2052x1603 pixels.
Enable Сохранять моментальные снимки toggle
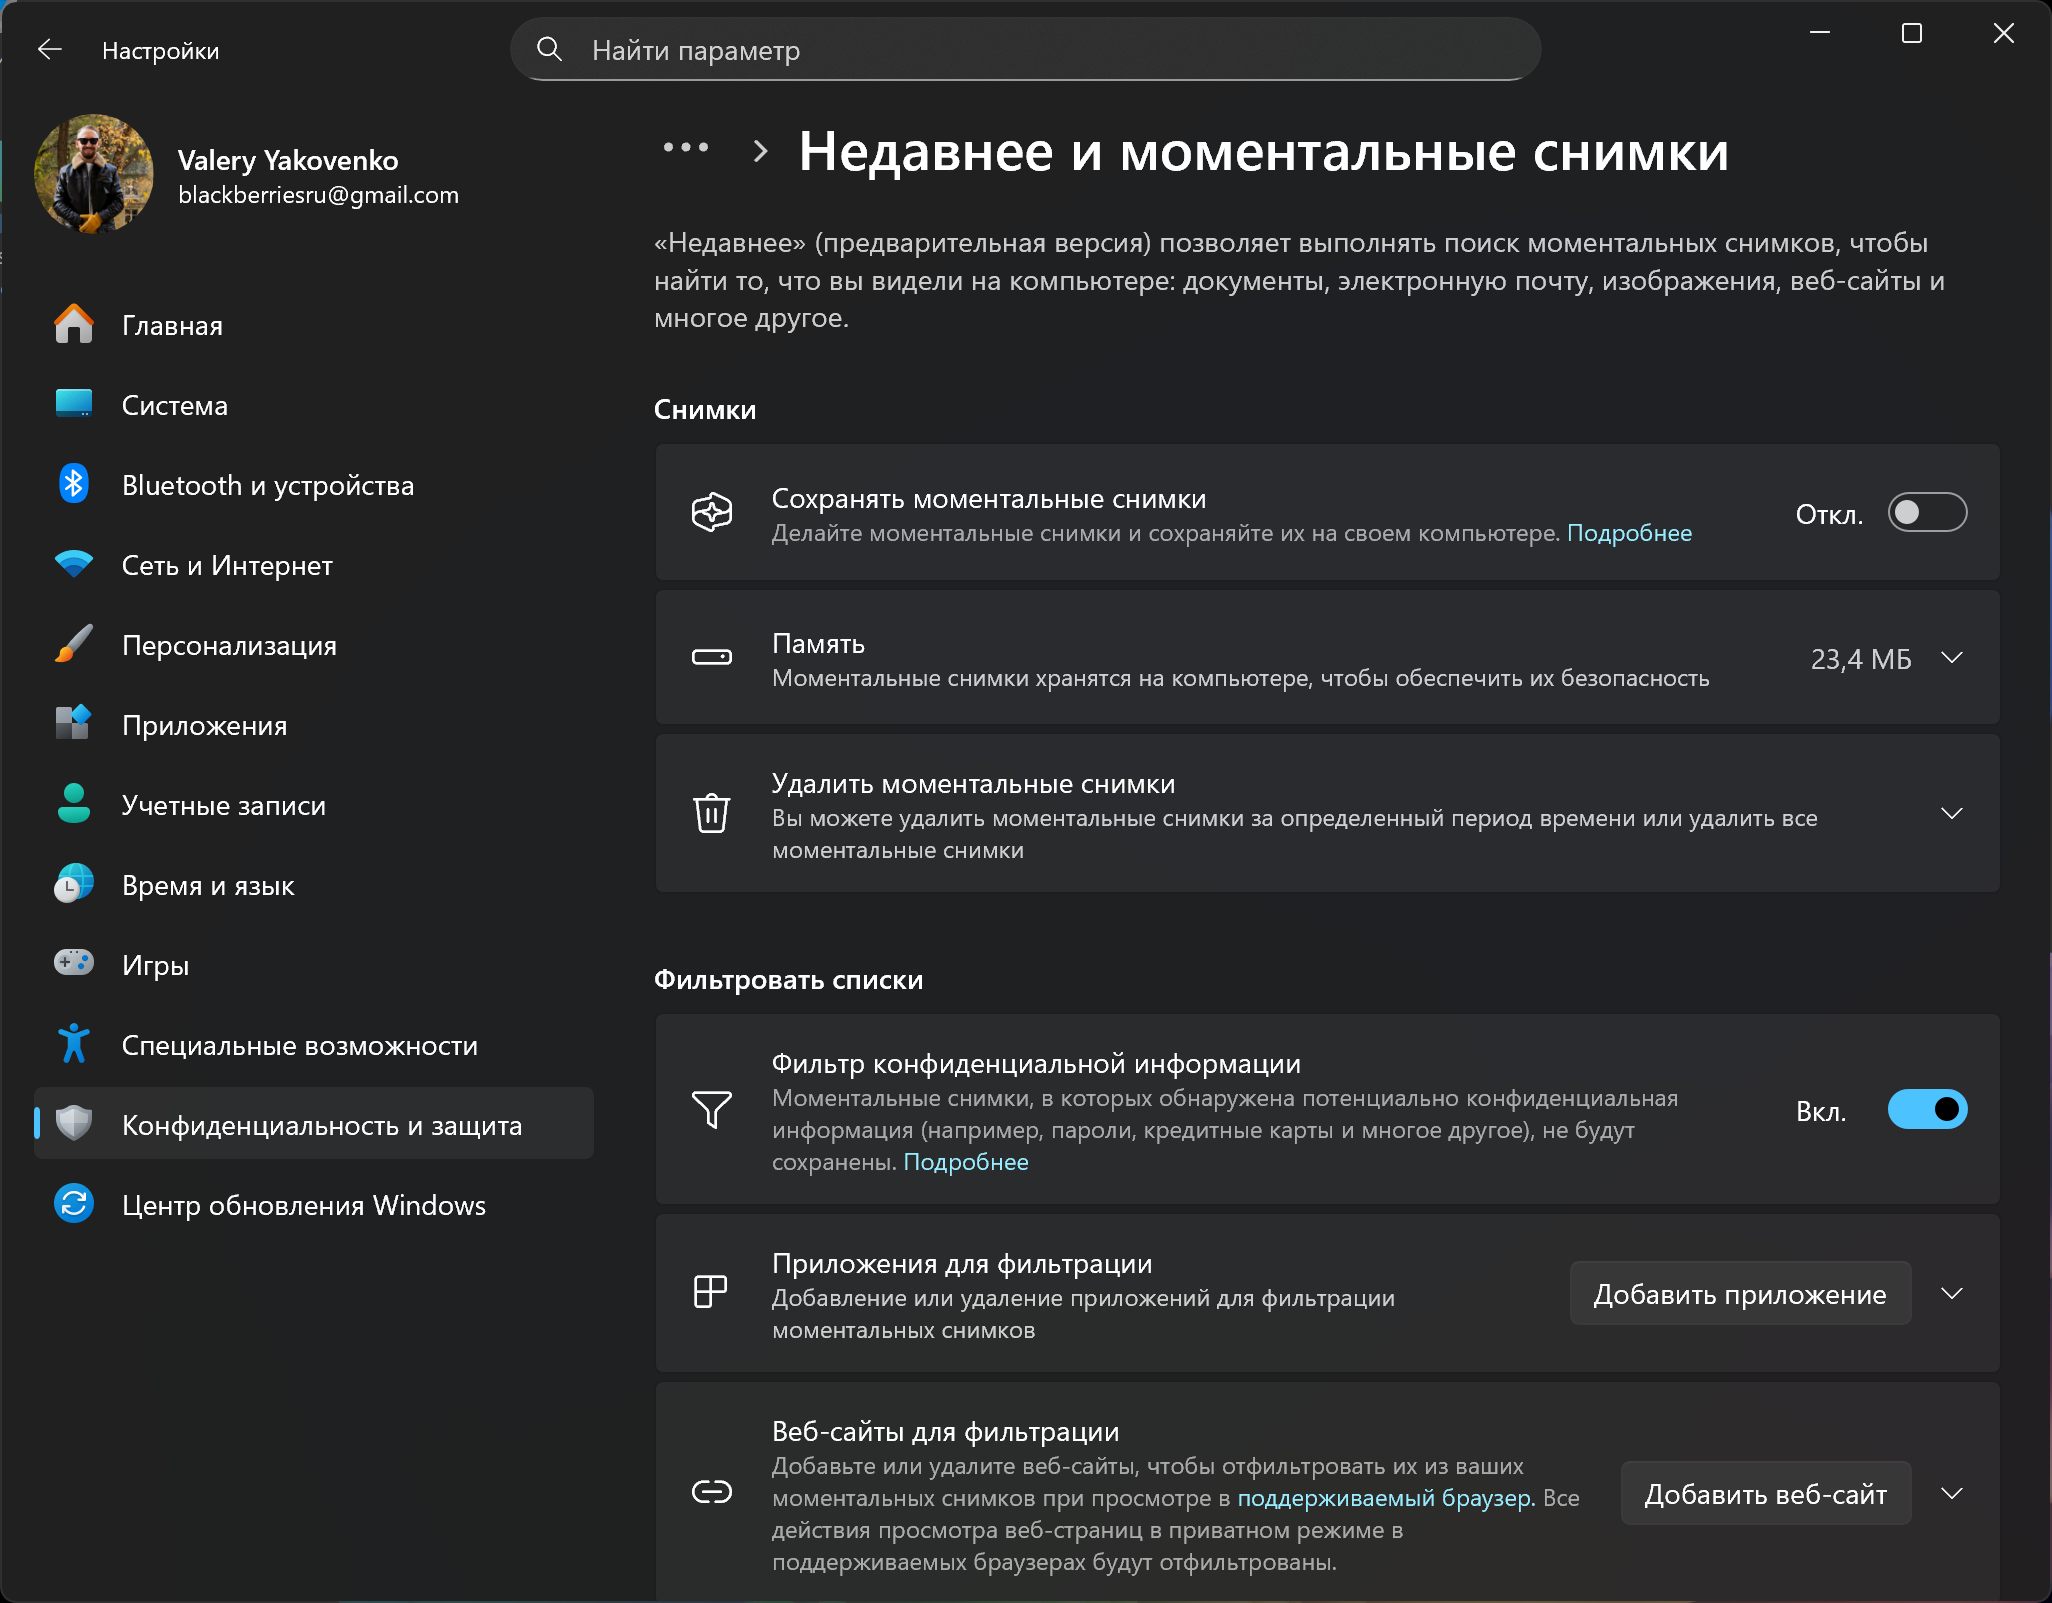1926,513
